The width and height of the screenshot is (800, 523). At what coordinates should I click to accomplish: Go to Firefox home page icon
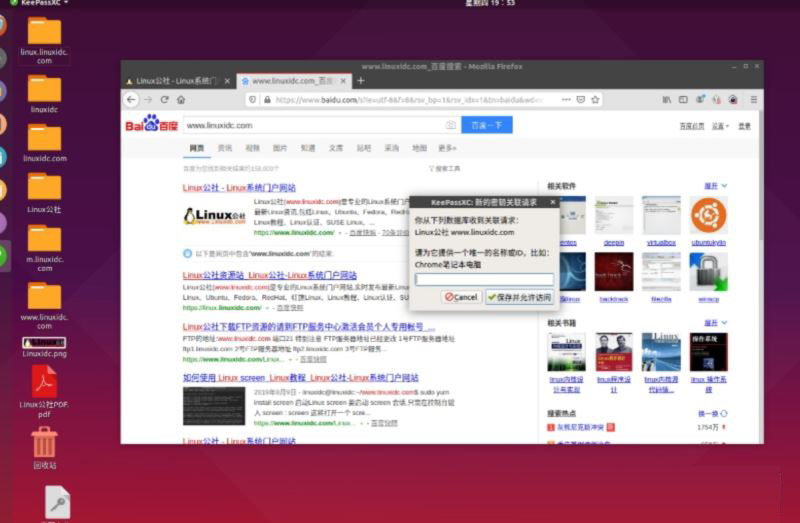181,99
